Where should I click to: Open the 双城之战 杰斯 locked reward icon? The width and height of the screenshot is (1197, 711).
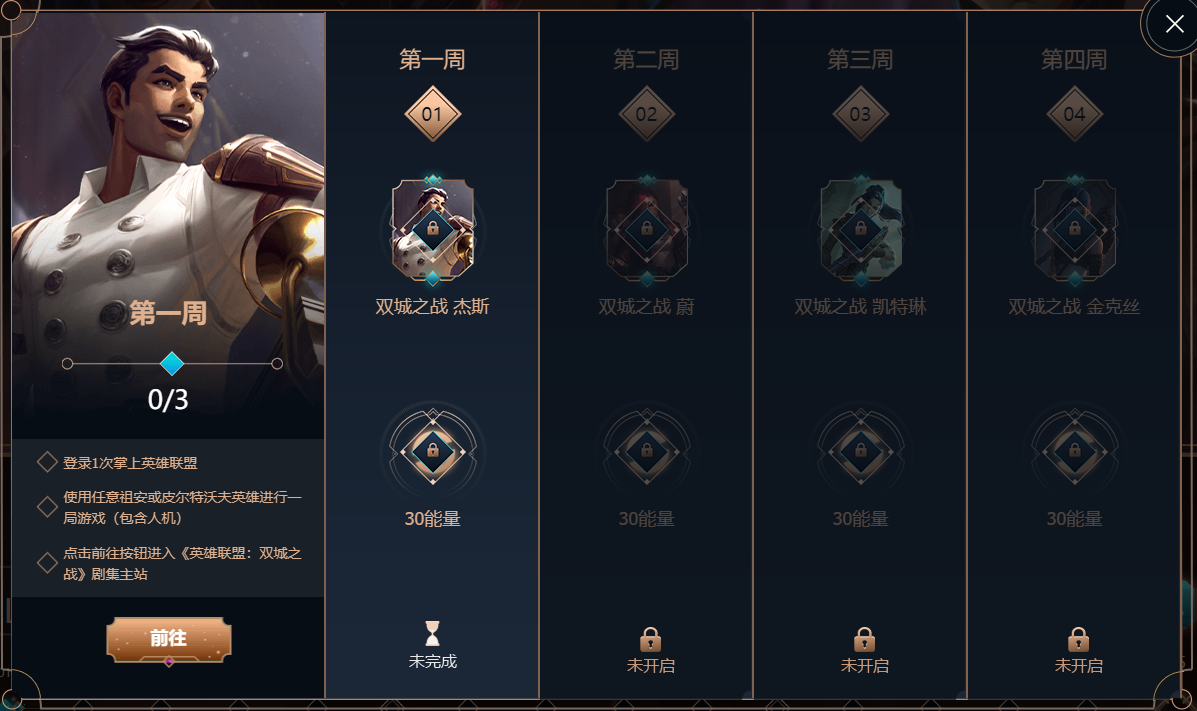click(433, 230)
